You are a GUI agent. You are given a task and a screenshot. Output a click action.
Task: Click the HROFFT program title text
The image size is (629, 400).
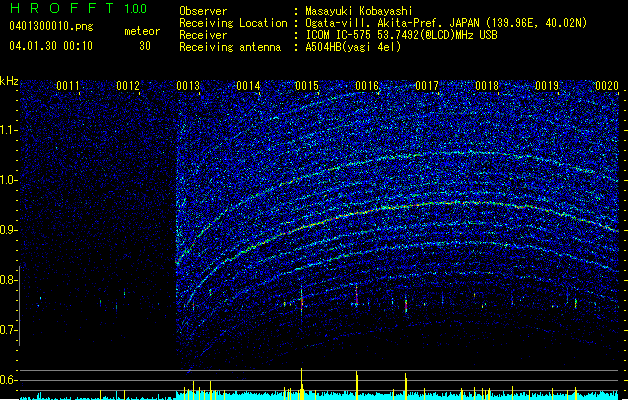point(62,8)
